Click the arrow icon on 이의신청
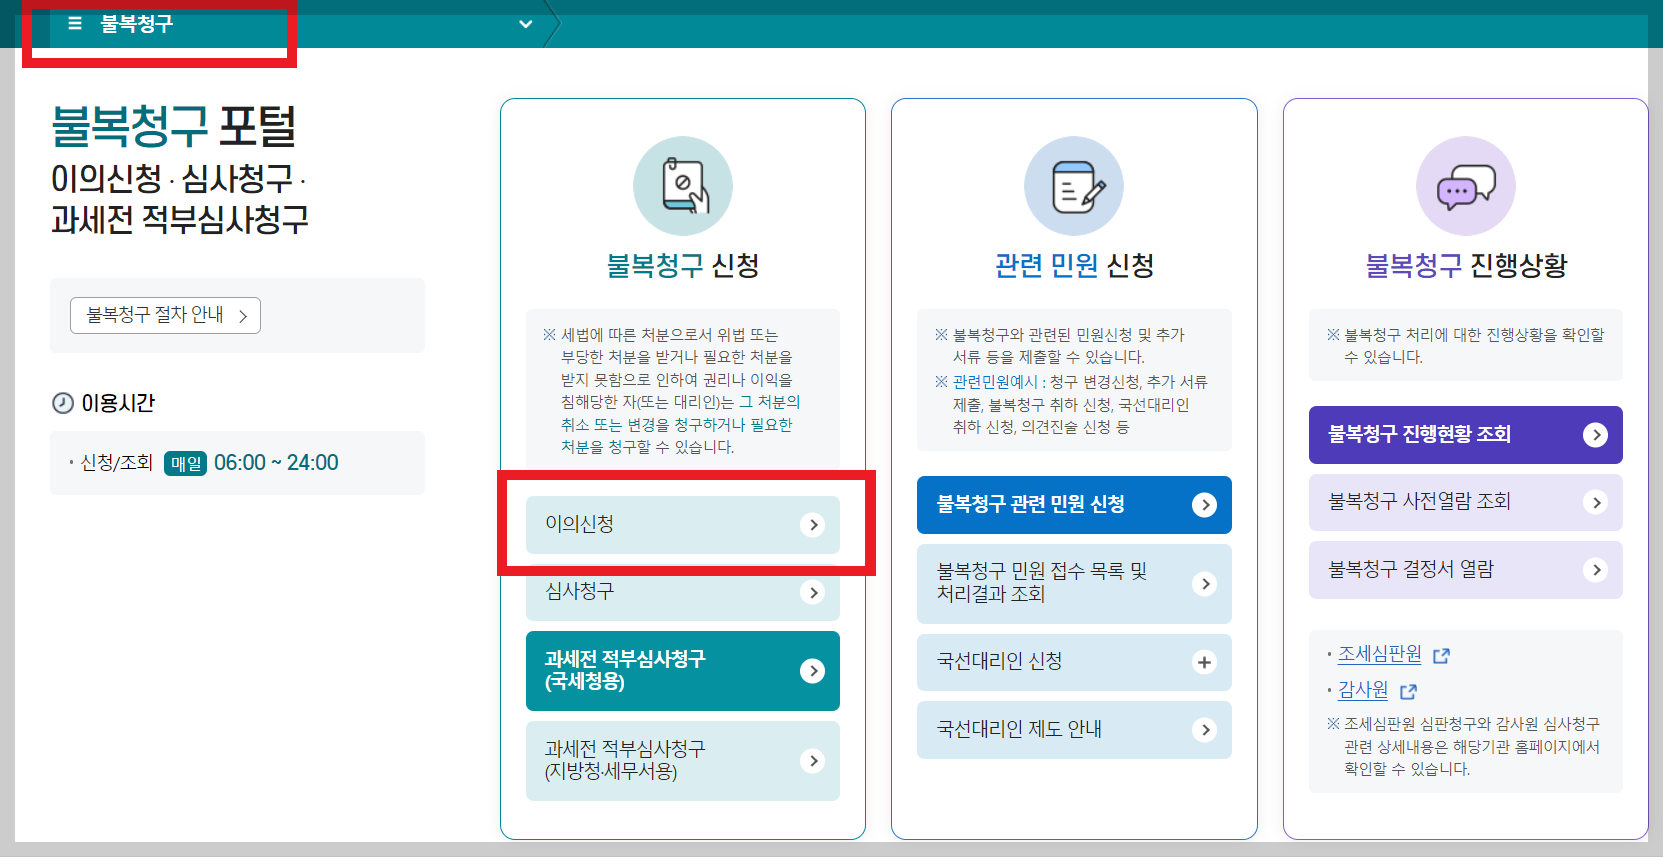This screenshot has height=857, width=1663. (x=813, y=525)
